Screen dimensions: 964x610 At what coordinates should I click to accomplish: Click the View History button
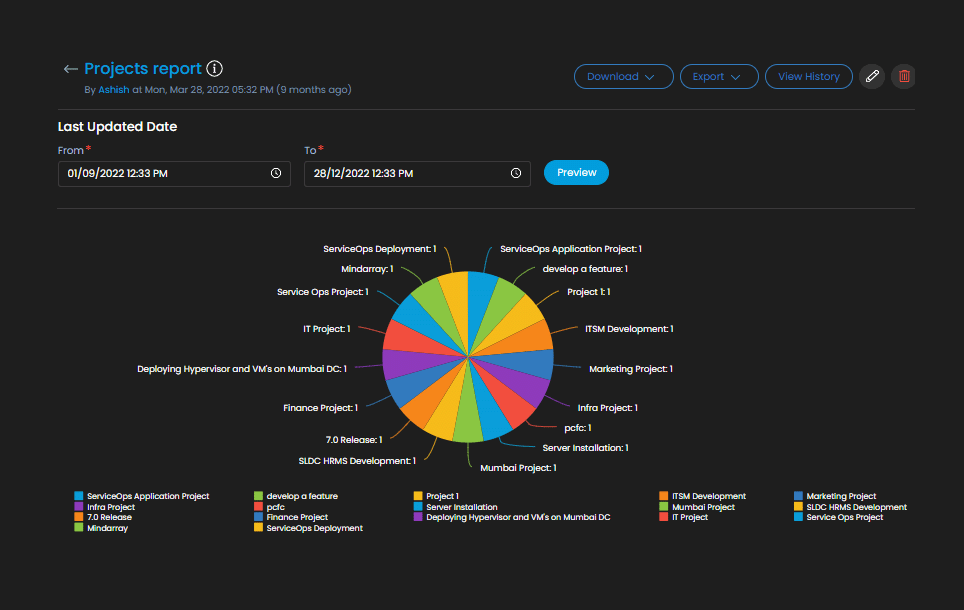[808, 76]
